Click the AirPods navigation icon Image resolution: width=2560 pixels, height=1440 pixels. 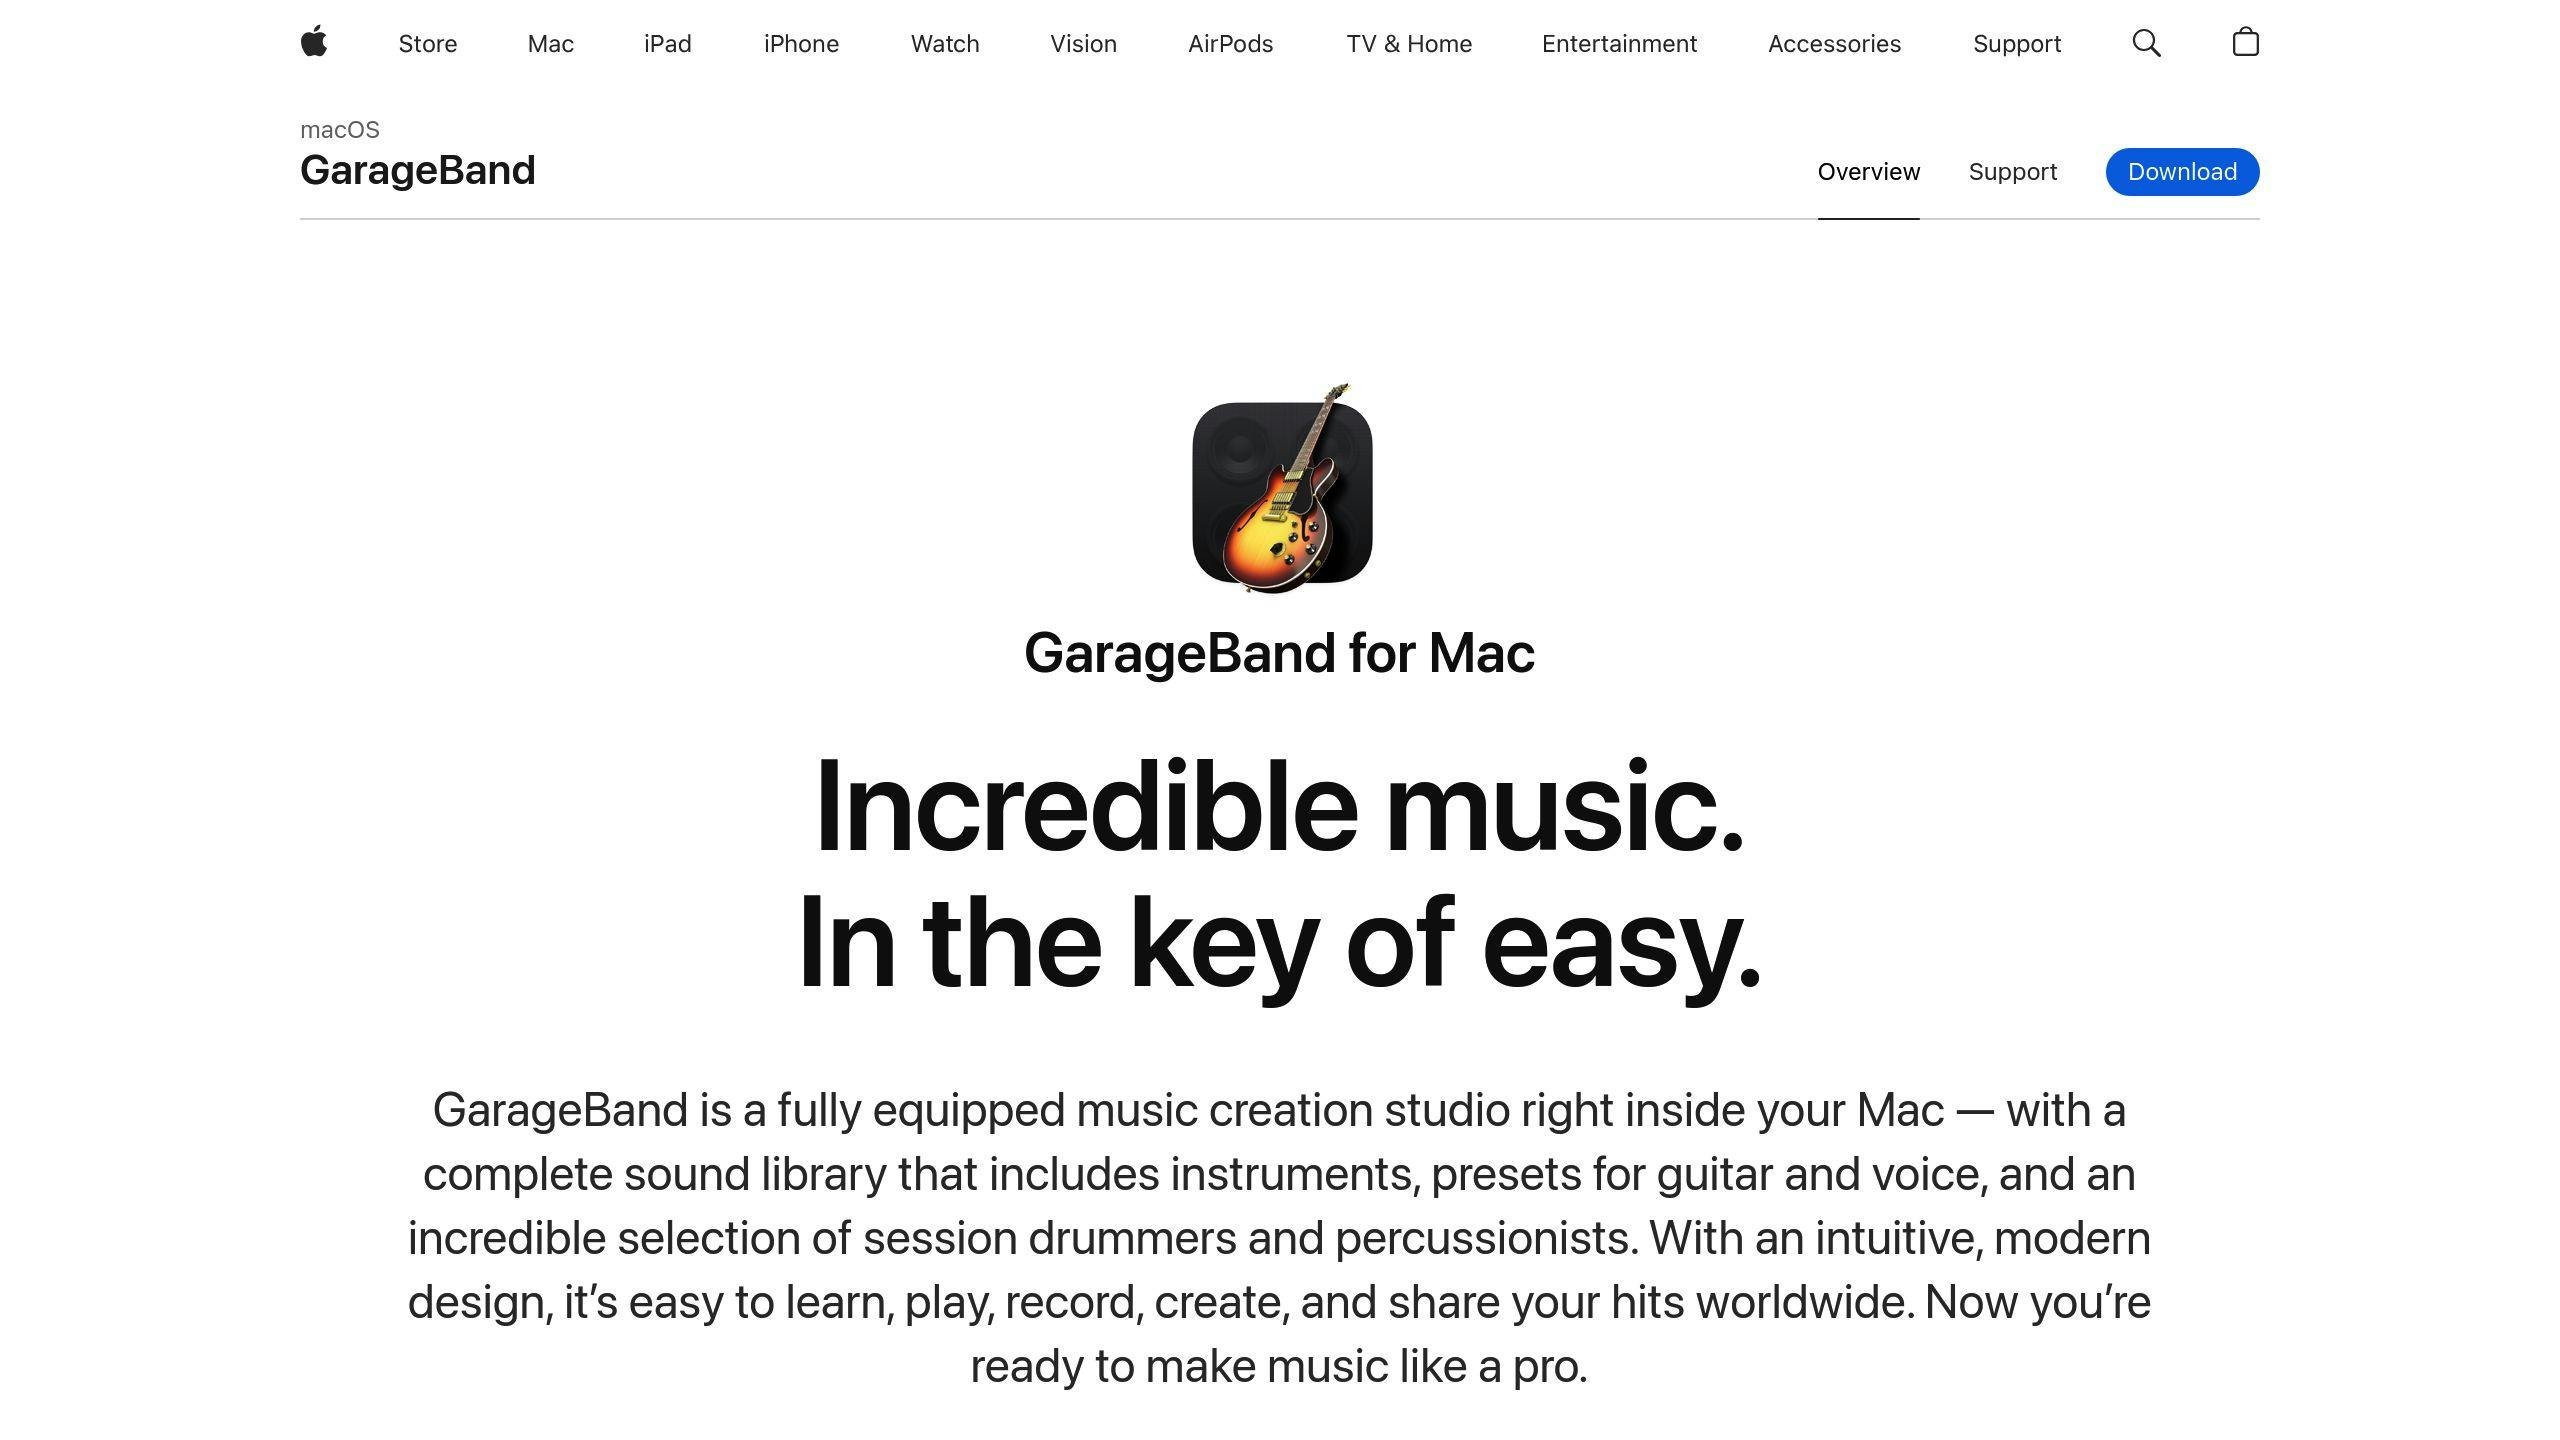[1229, 44]
